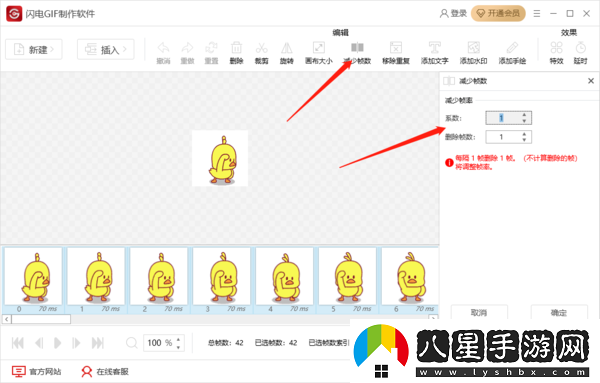Open the Official Website (官方网站) link
600x383 pixels.
coord(37,371)
